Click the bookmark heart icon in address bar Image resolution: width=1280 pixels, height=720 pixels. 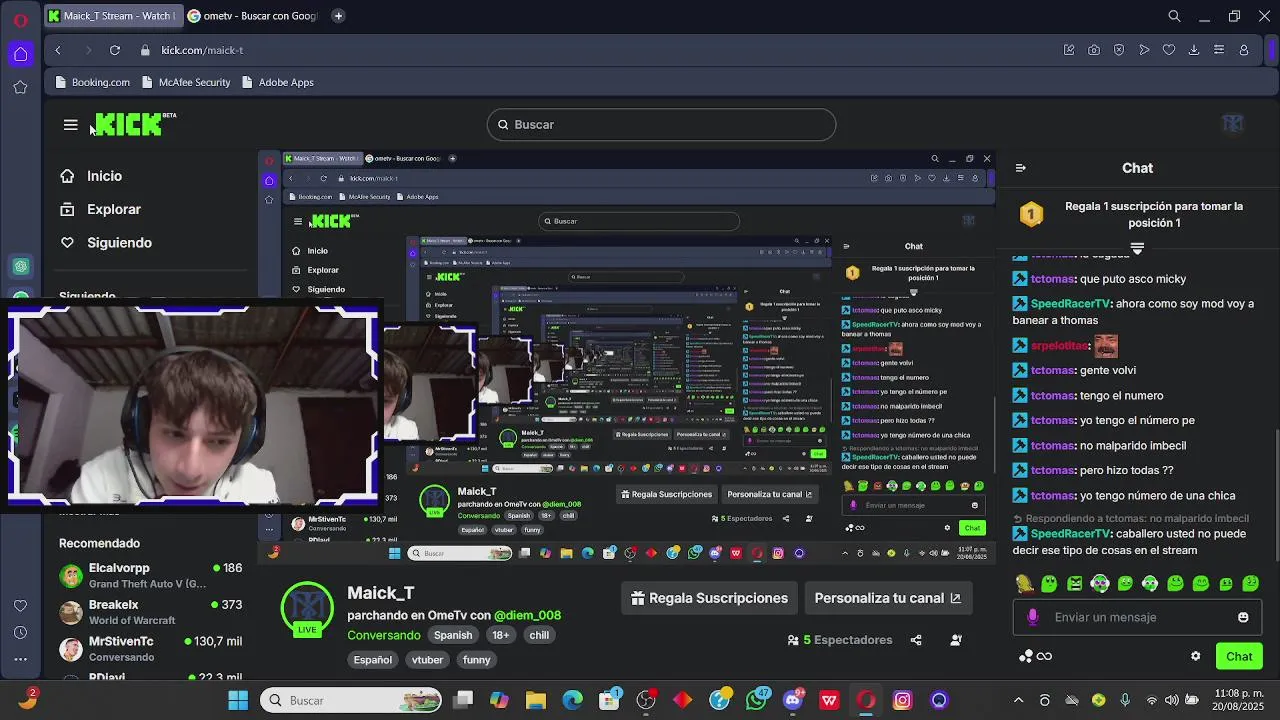click(x=1169, y=50)
